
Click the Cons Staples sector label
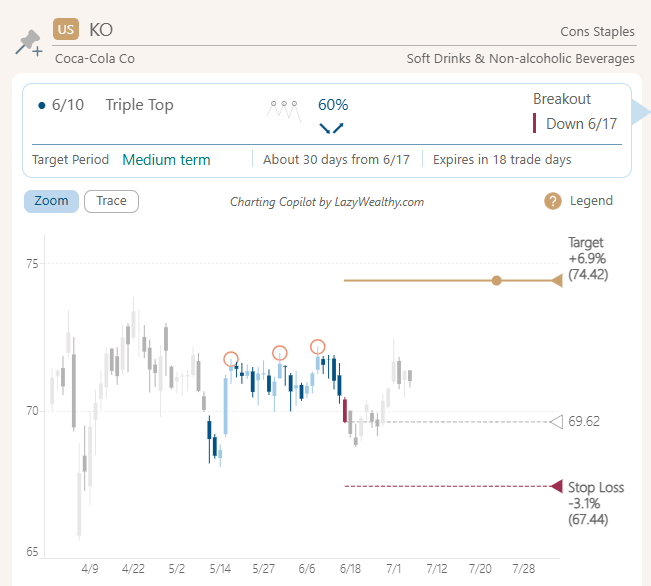tap(597, 32)
